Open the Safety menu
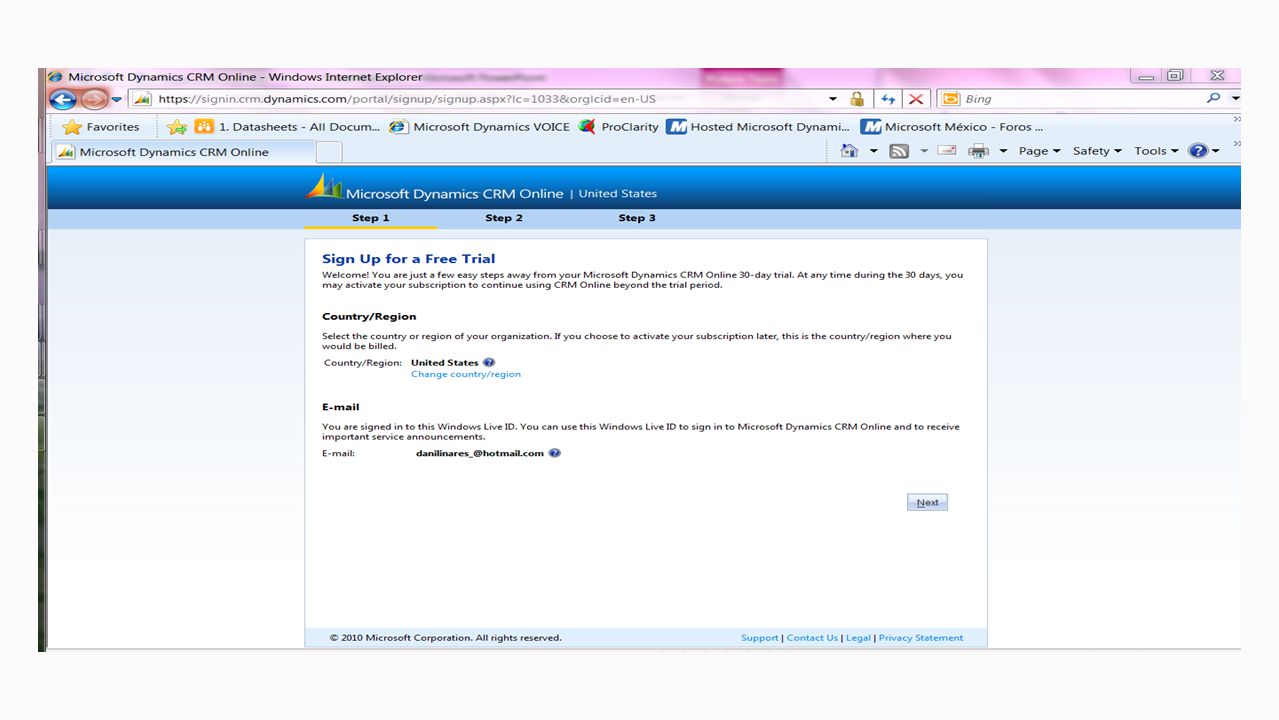This screenshot has width=1279, height=720. (x=1097, y=151)
